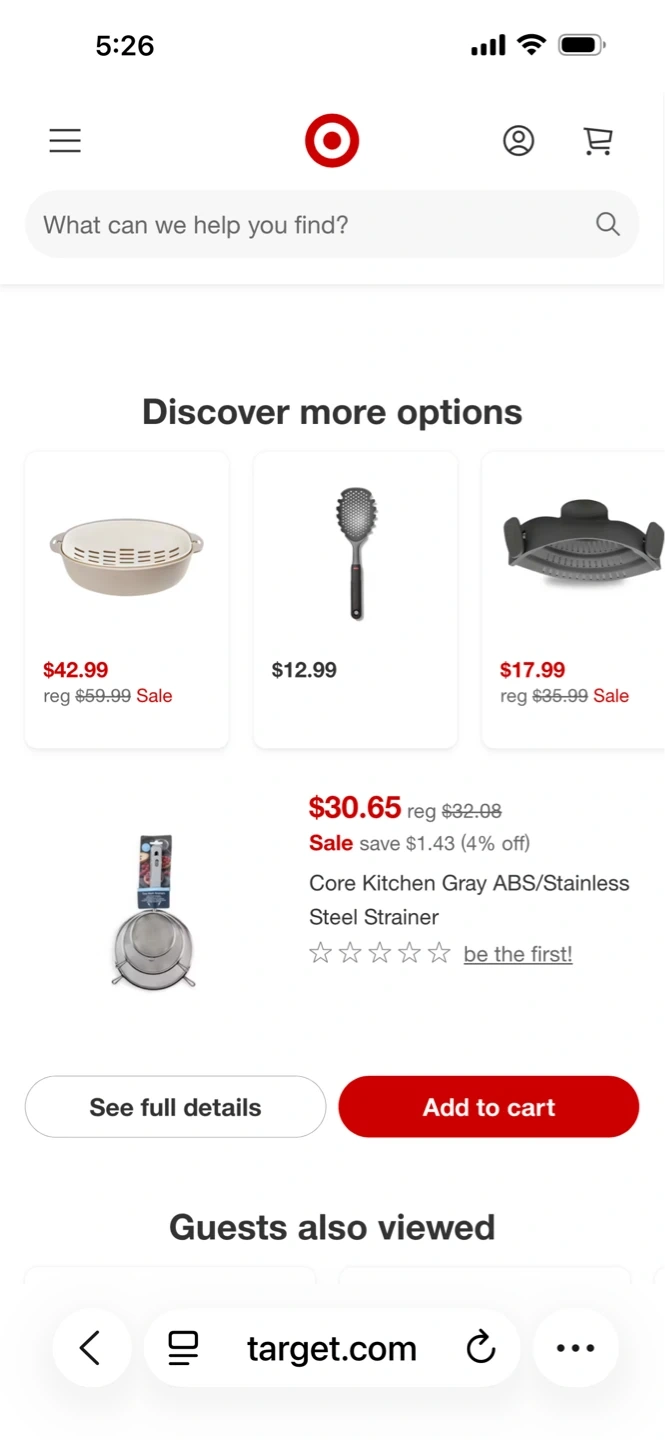Screen dimensions: 665x1440
Task: Add the Core Kitchen strainer to cart
Action: 488,1107
